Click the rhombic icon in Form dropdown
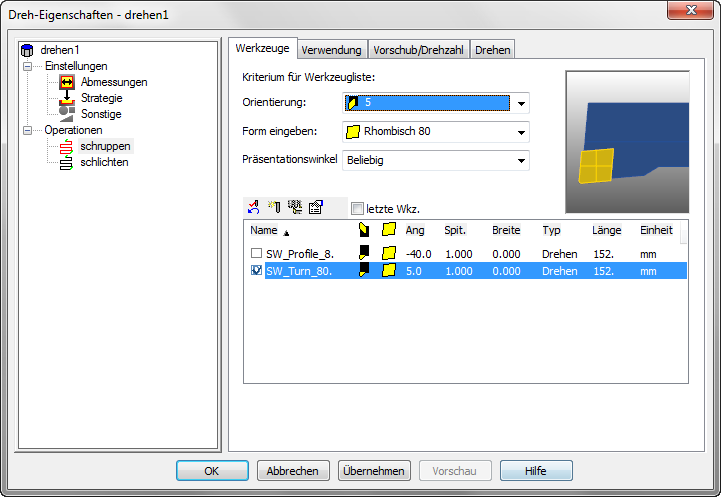Screen dimensions: 721x497 point(353,132)
